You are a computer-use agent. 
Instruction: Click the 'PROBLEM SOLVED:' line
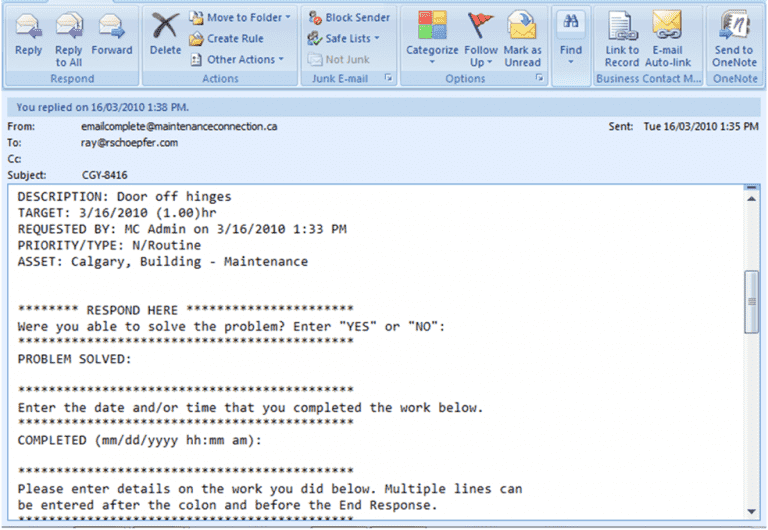74,359
